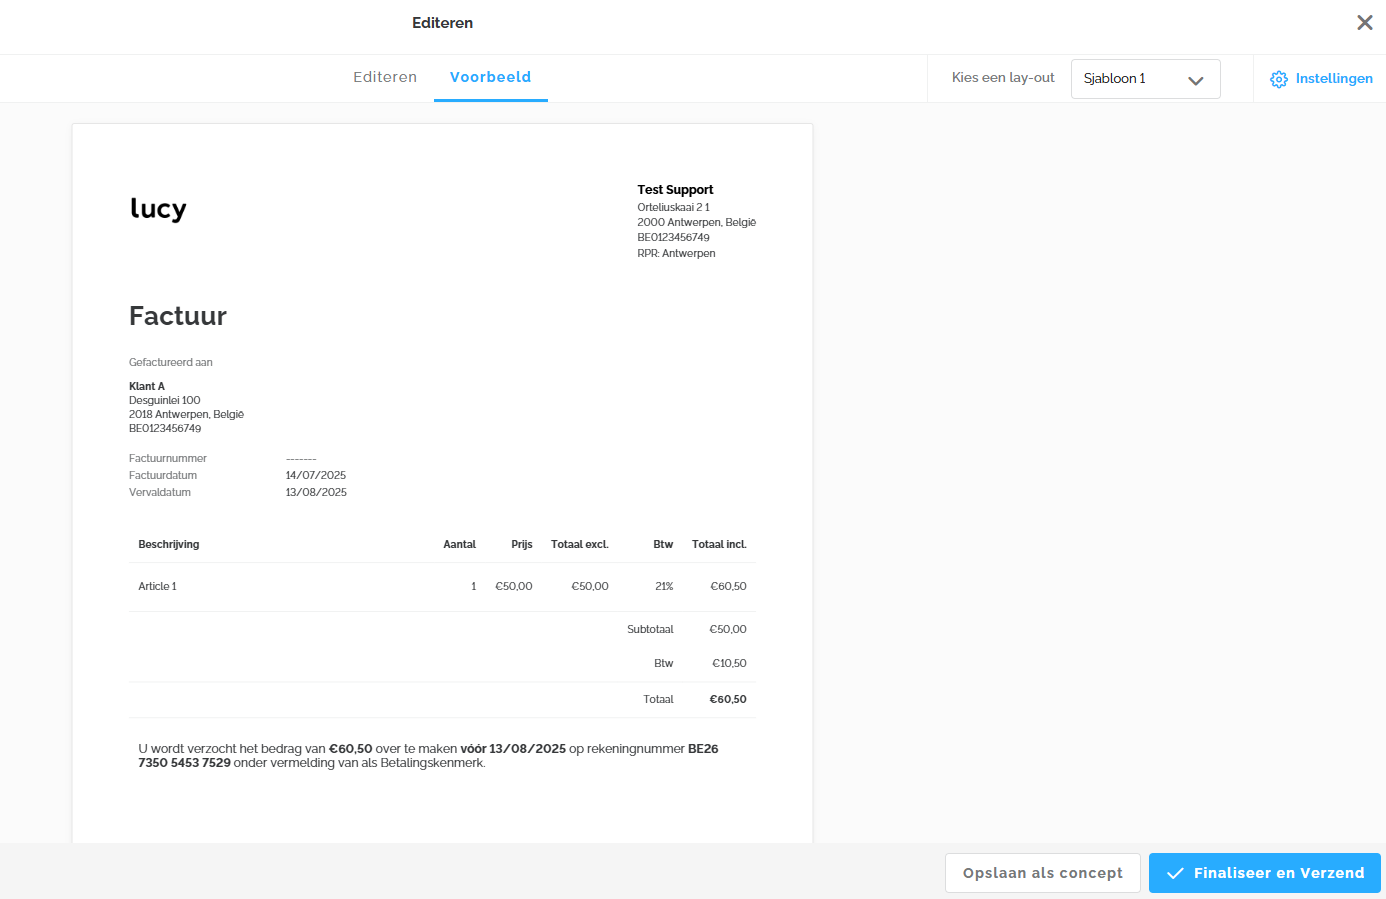Click the Factuurdatum value 14/07/2025

pos(316,475)
